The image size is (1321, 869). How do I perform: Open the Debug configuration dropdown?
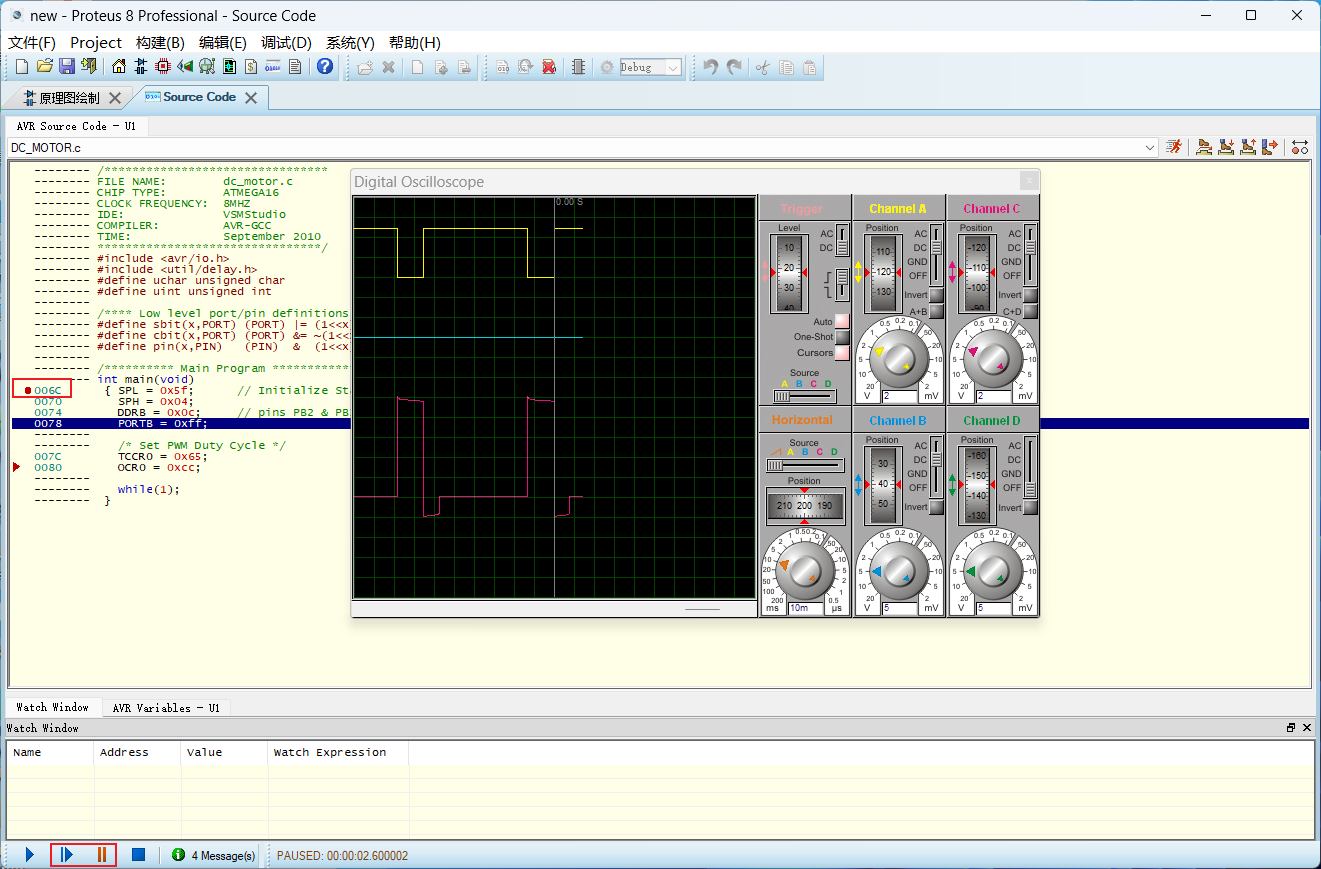[x=674, y=67]
